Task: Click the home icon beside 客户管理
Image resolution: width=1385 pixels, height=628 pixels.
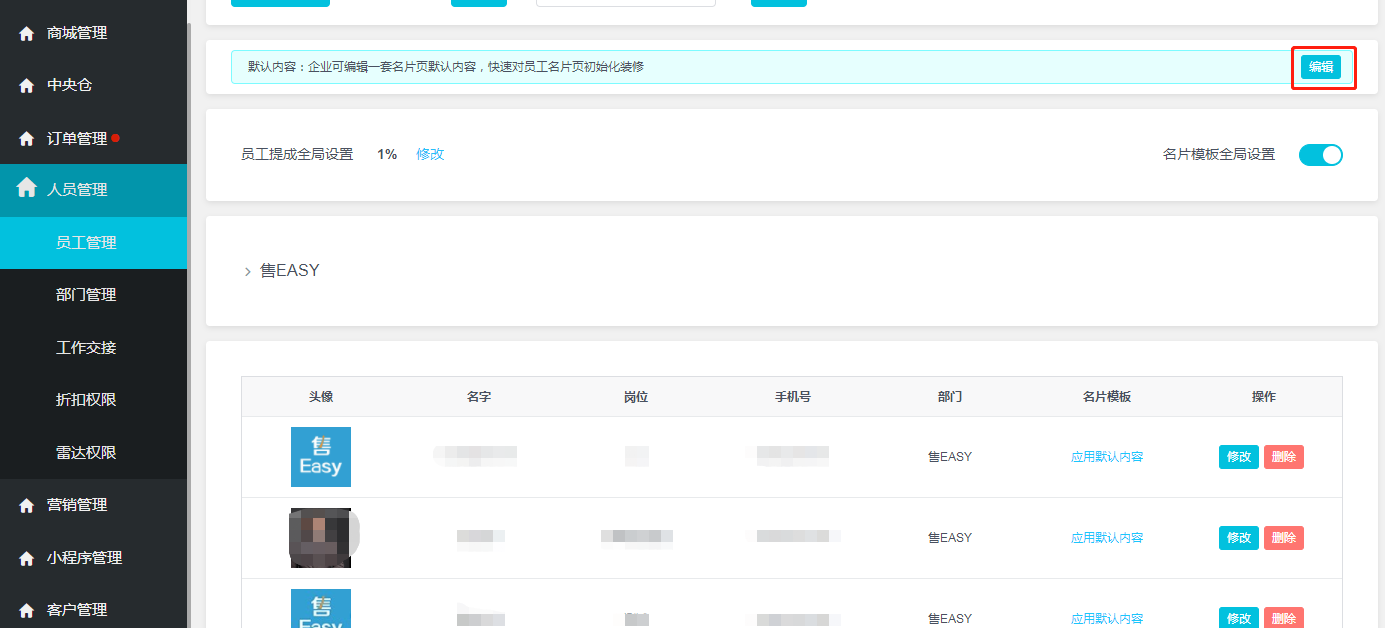Action: [27, 610]
